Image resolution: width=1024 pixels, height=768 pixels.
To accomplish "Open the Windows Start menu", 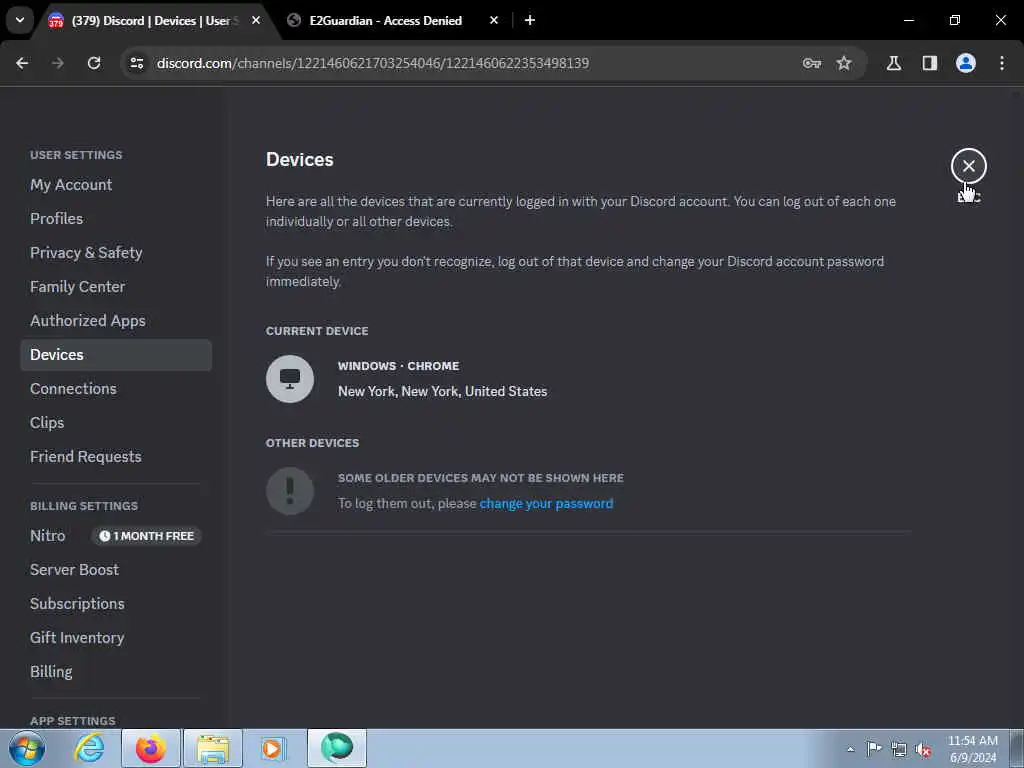I will coord(27,748).
